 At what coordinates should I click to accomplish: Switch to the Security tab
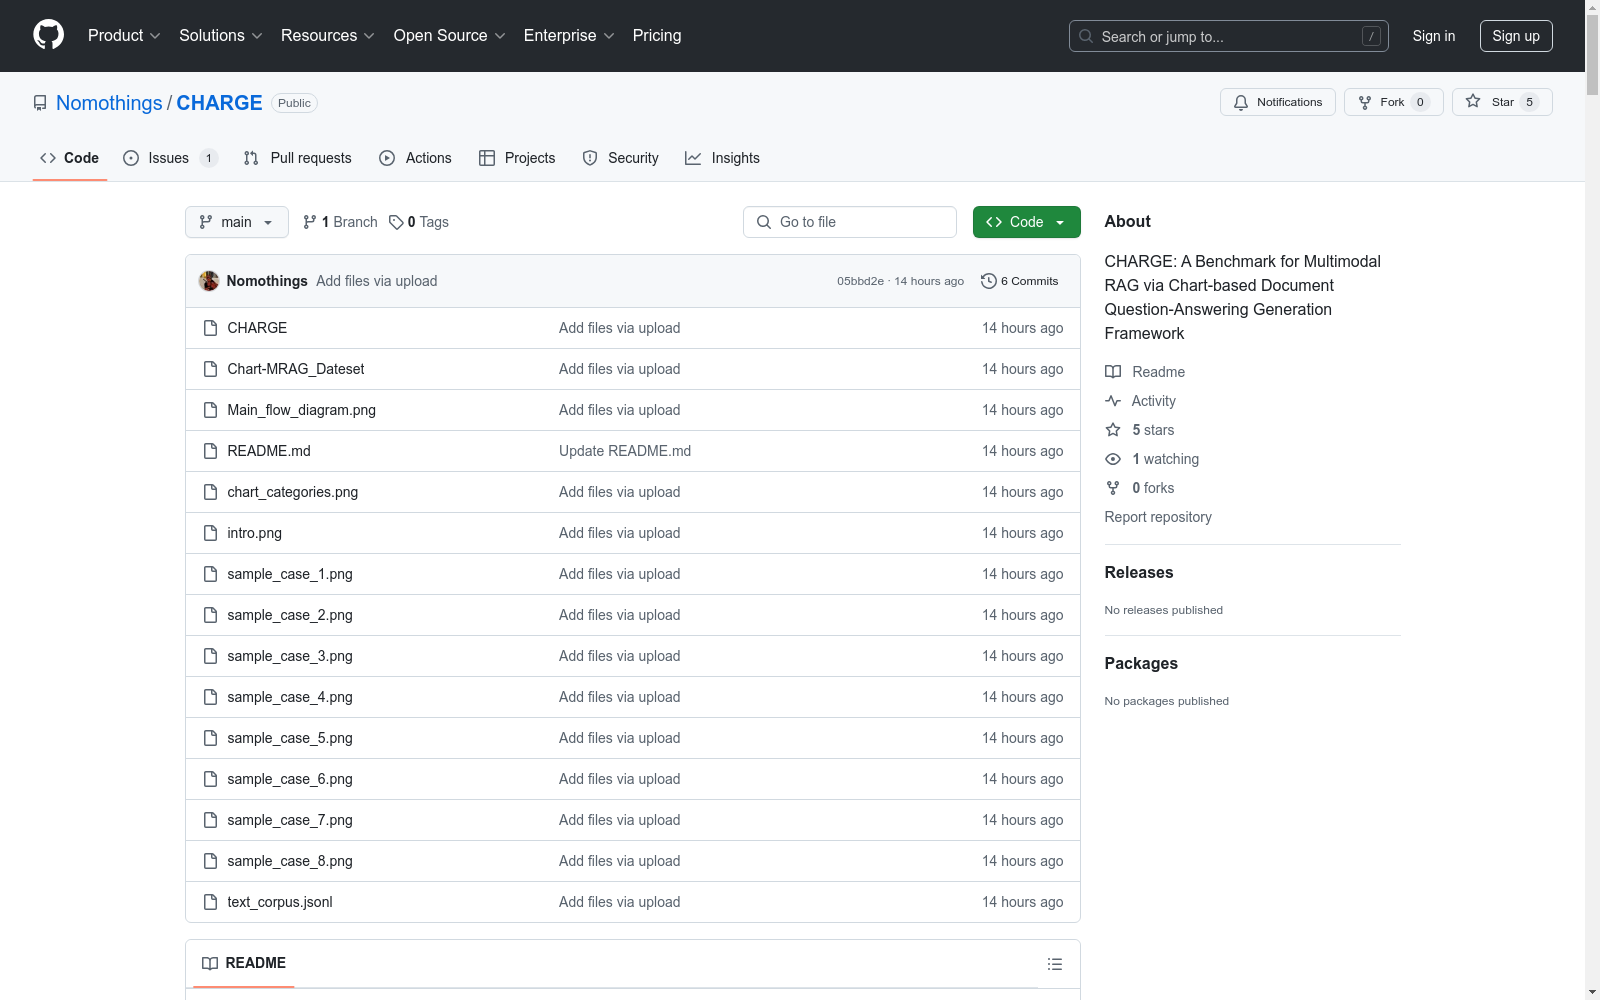point(620,158)
